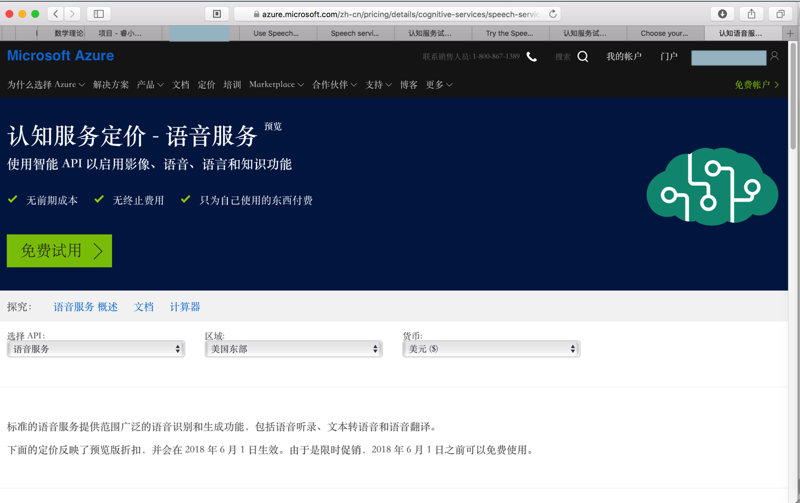Open 解决方案 in navigation bar
The image size is (800, 503).
point(111,85)
